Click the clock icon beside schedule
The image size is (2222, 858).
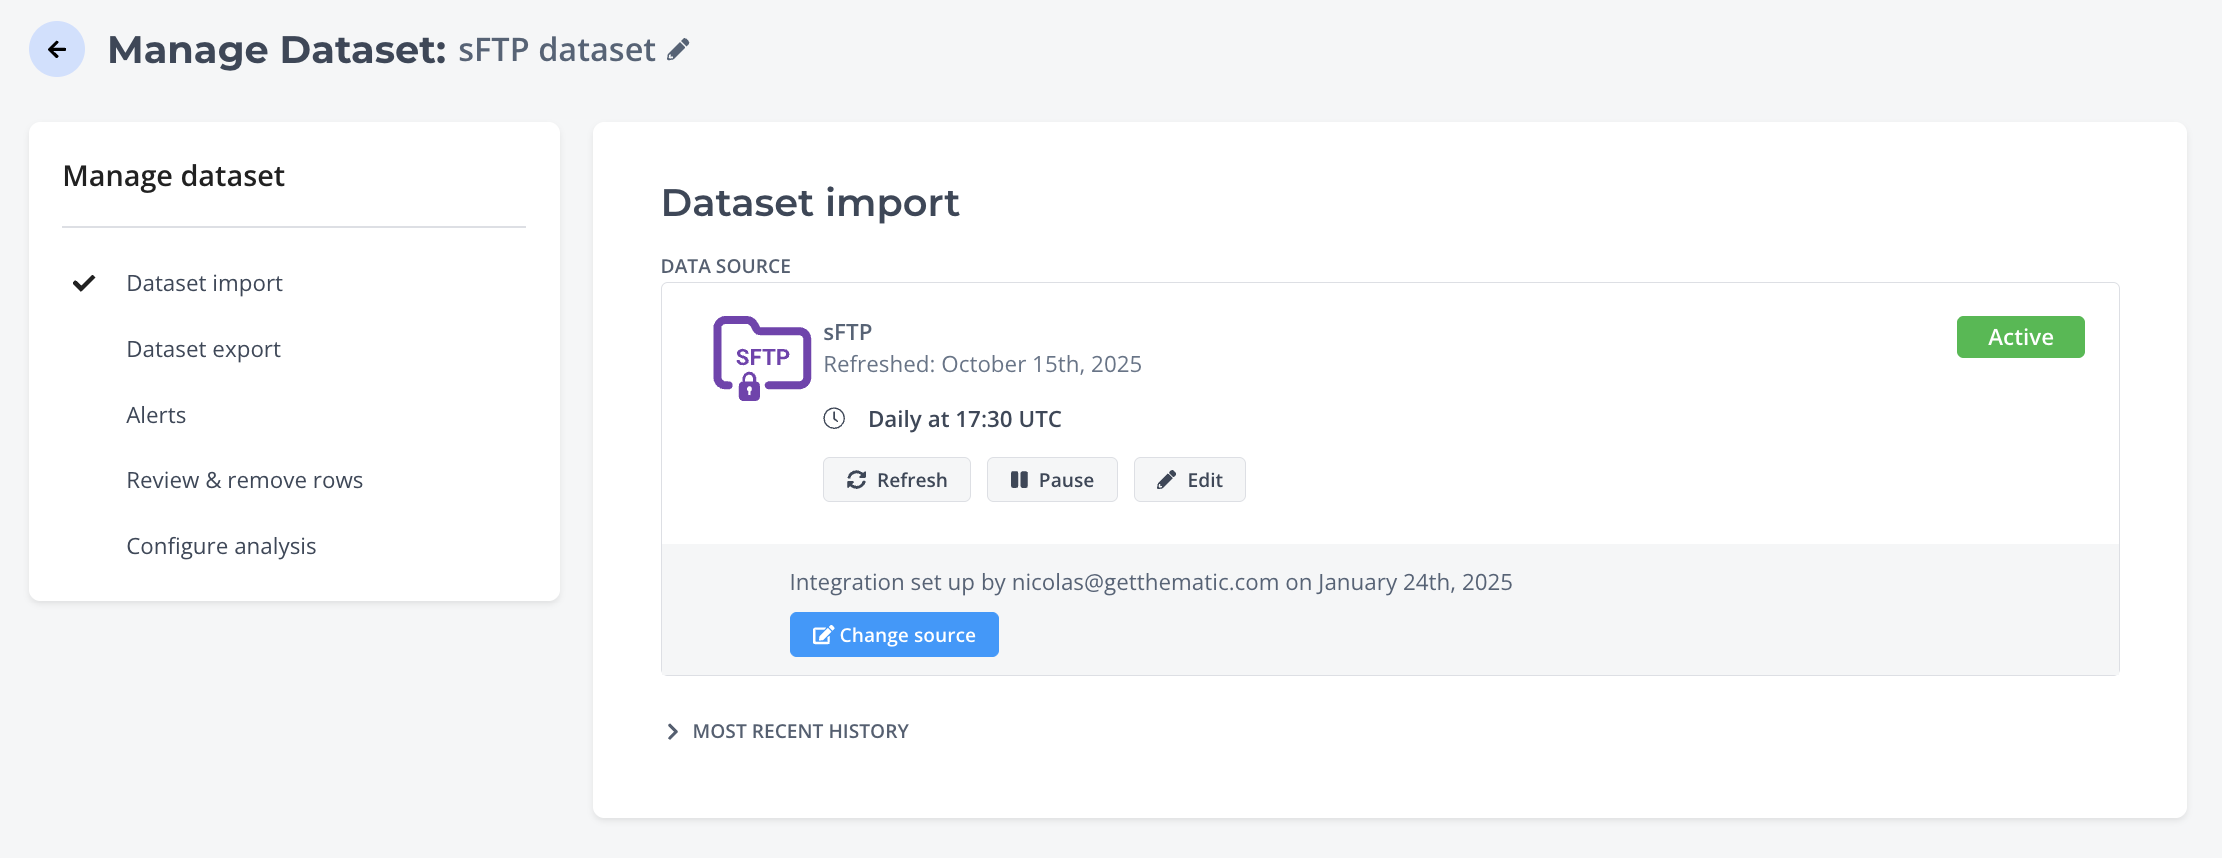(834, 418)
